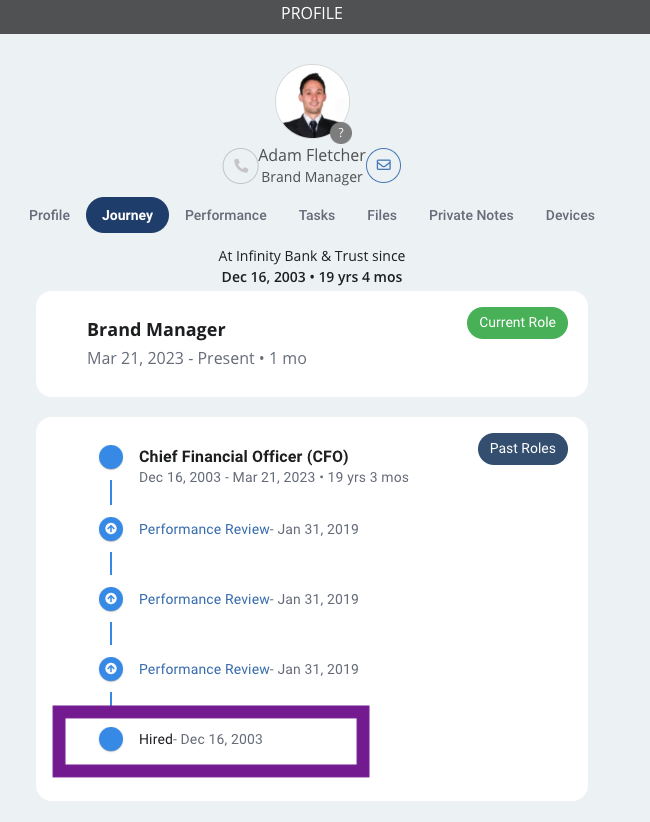Click the third Performance Review arrow icon

click(111, 669)
